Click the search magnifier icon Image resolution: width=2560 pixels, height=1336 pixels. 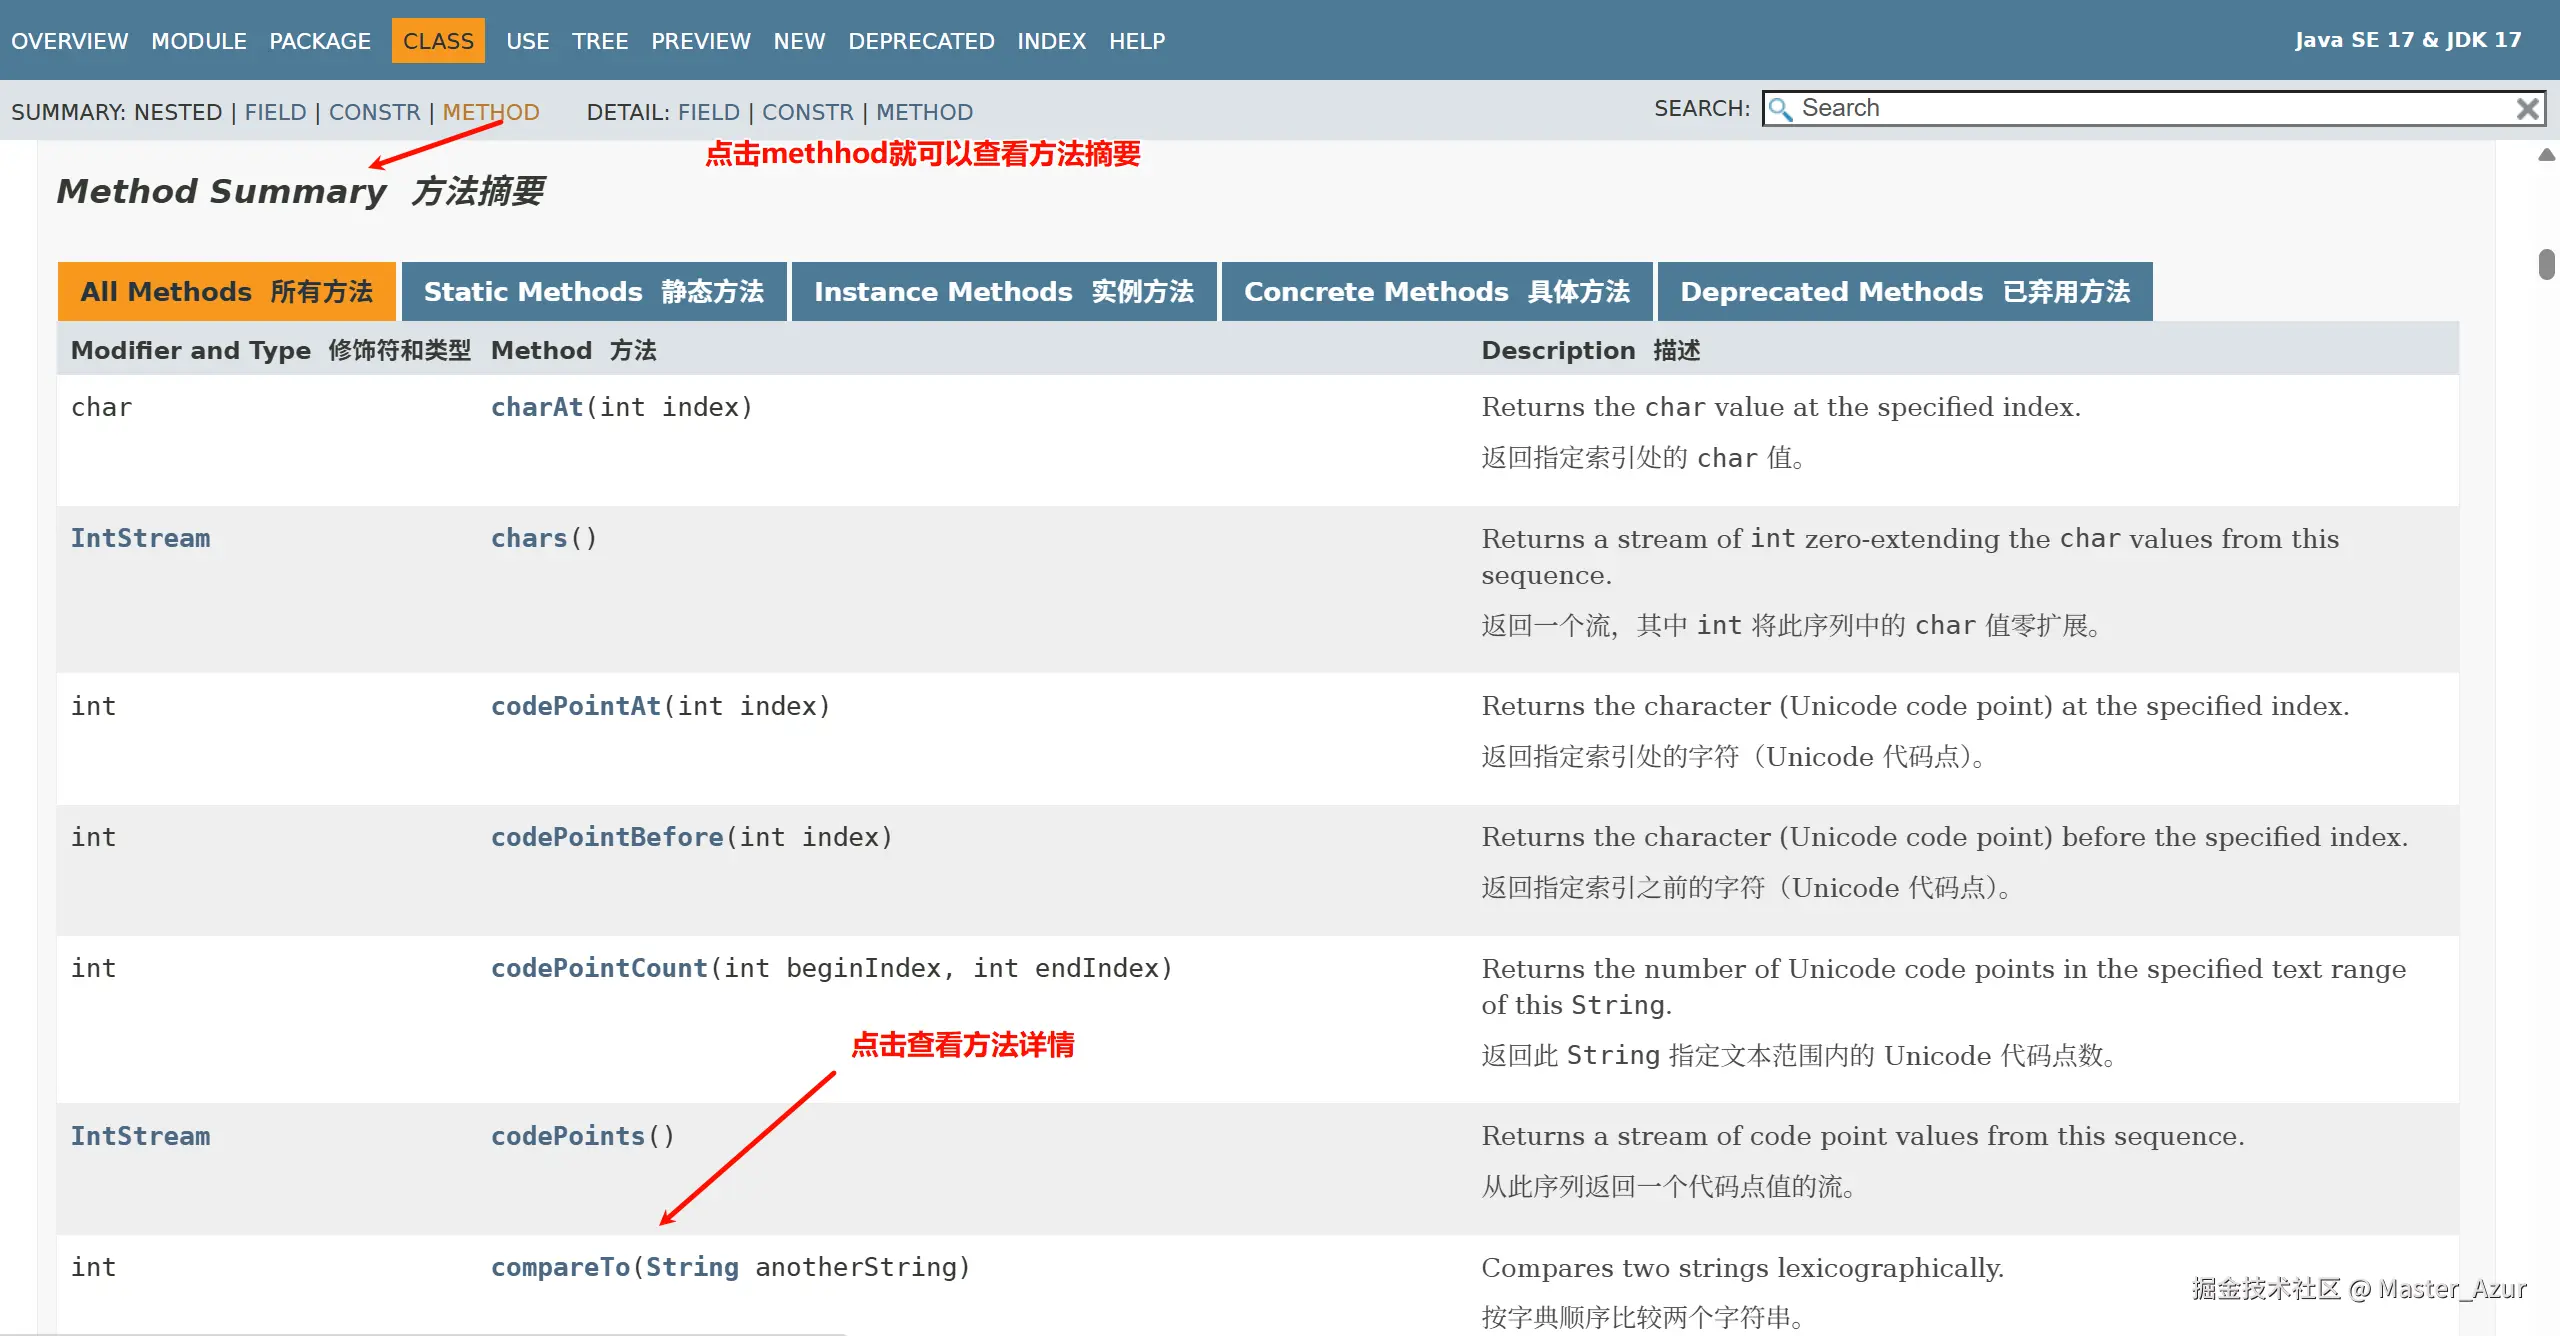coord(1780,108)
